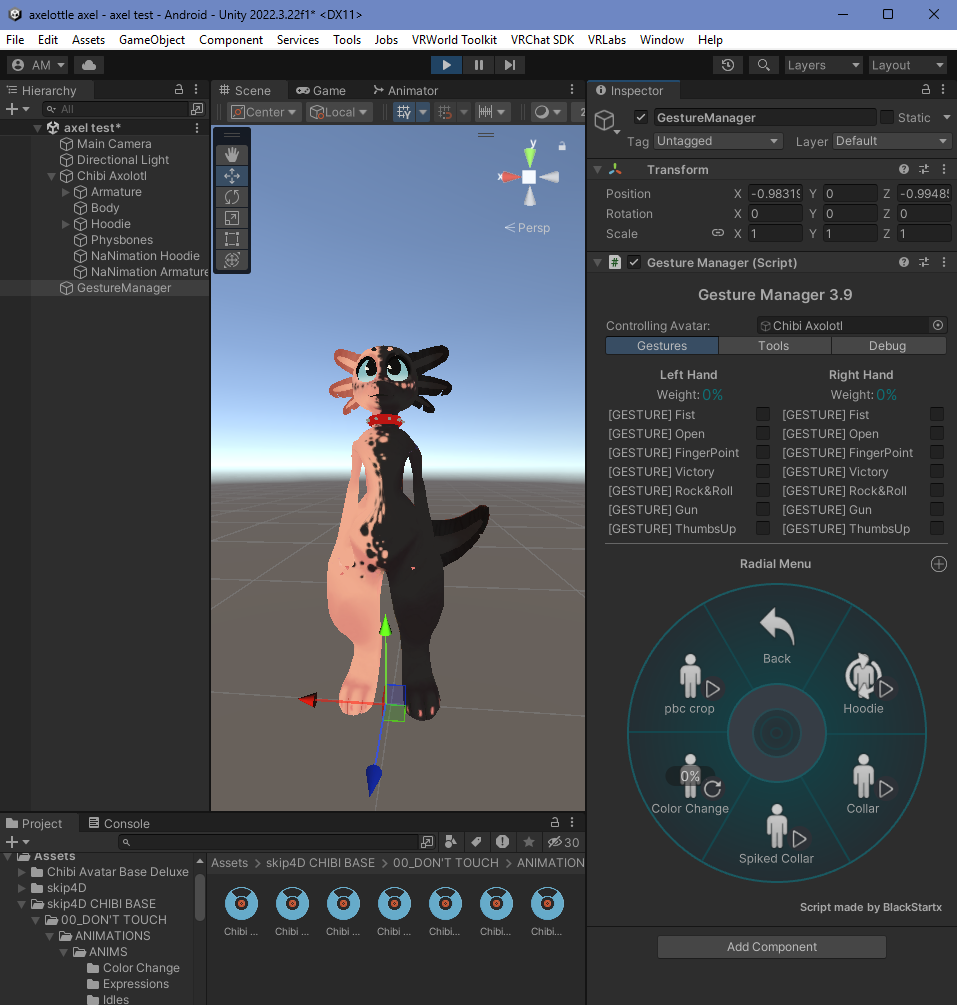Select the Rotate tool
The height and width of the screenshot is (1005, 957).
click(x=231, y=197)
